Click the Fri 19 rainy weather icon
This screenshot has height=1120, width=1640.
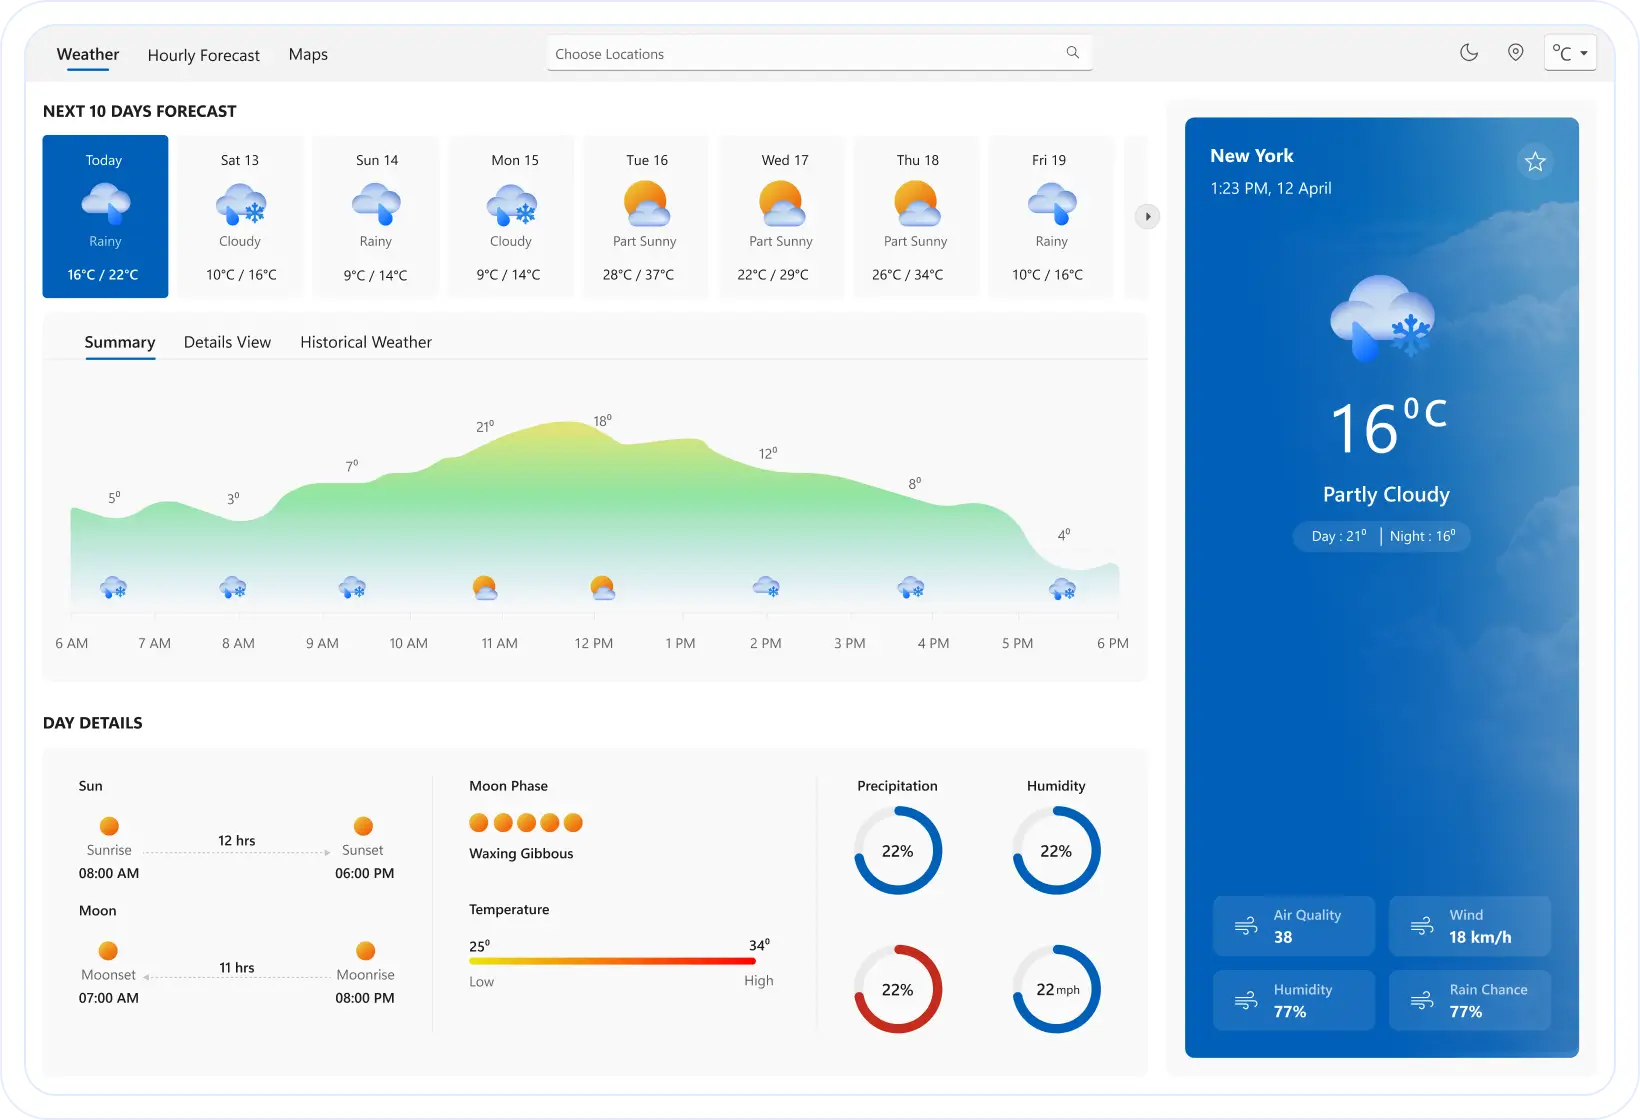tap(1051, 204)
